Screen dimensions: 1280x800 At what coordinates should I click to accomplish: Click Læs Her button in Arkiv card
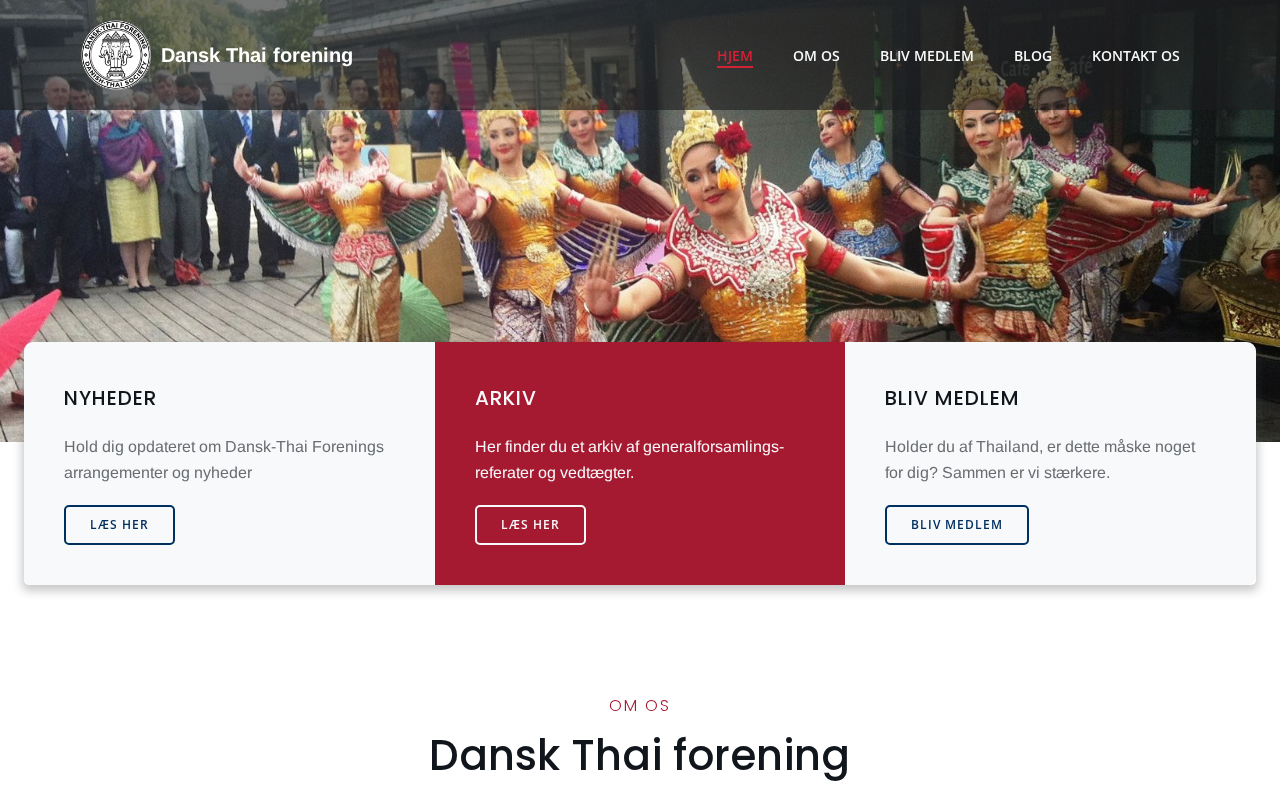click(x=530, y=525)
